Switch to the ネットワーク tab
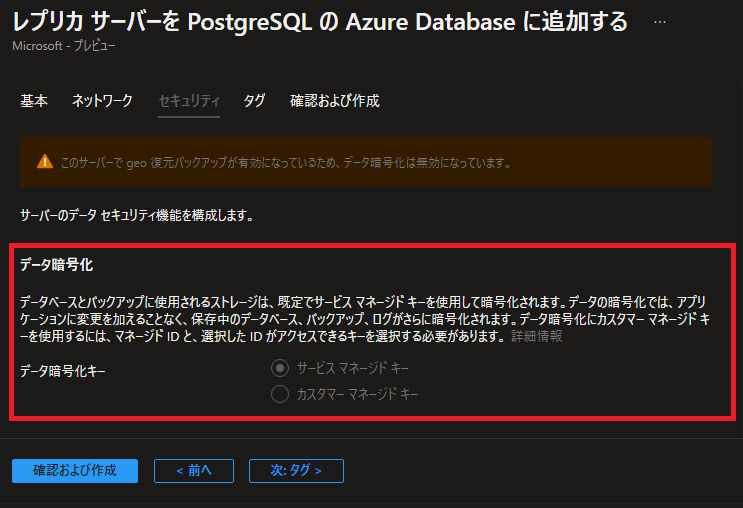The width and height of the screenshot is (743, 508). (102, 100)
